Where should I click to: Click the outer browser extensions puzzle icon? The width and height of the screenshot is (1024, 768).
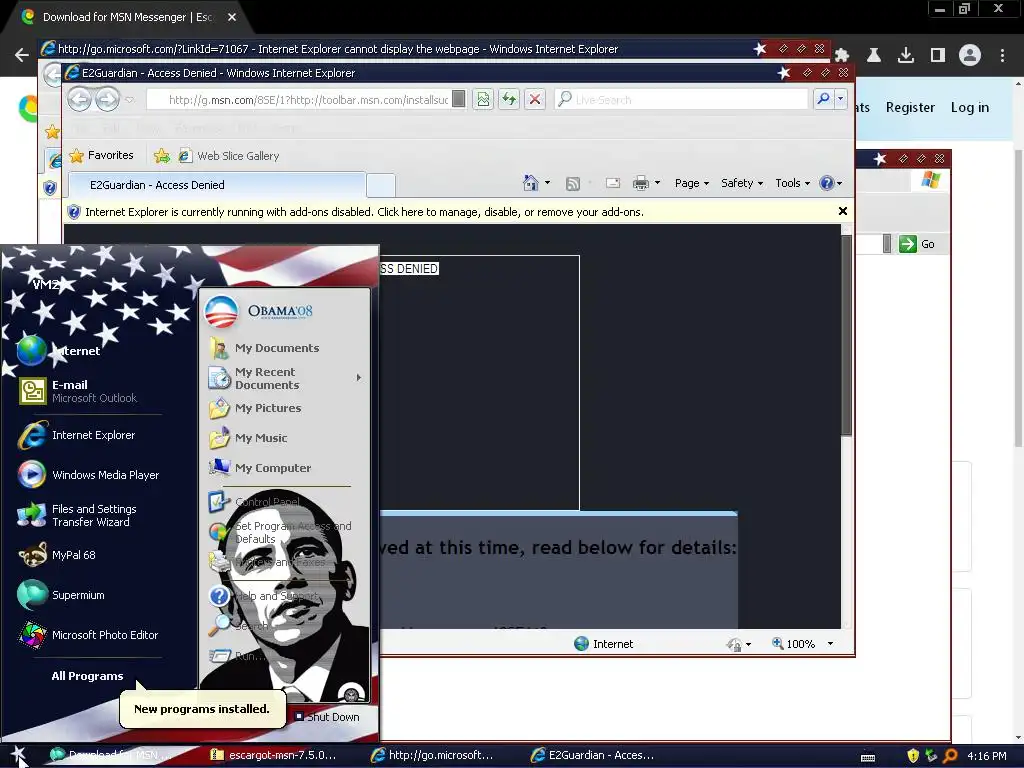point(842,55)
